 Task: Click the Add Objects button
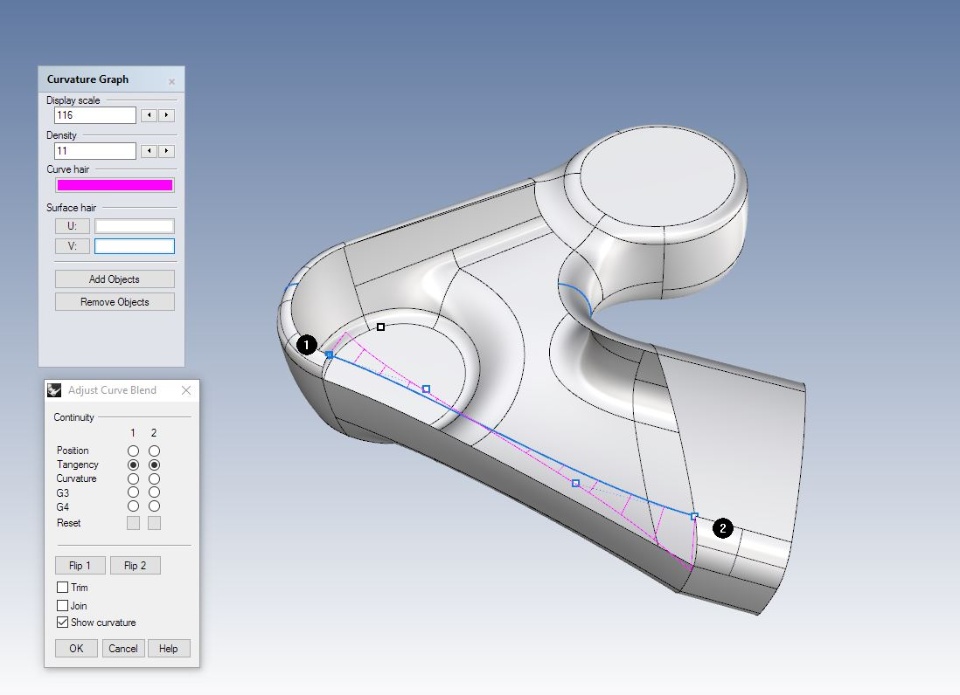114,279
